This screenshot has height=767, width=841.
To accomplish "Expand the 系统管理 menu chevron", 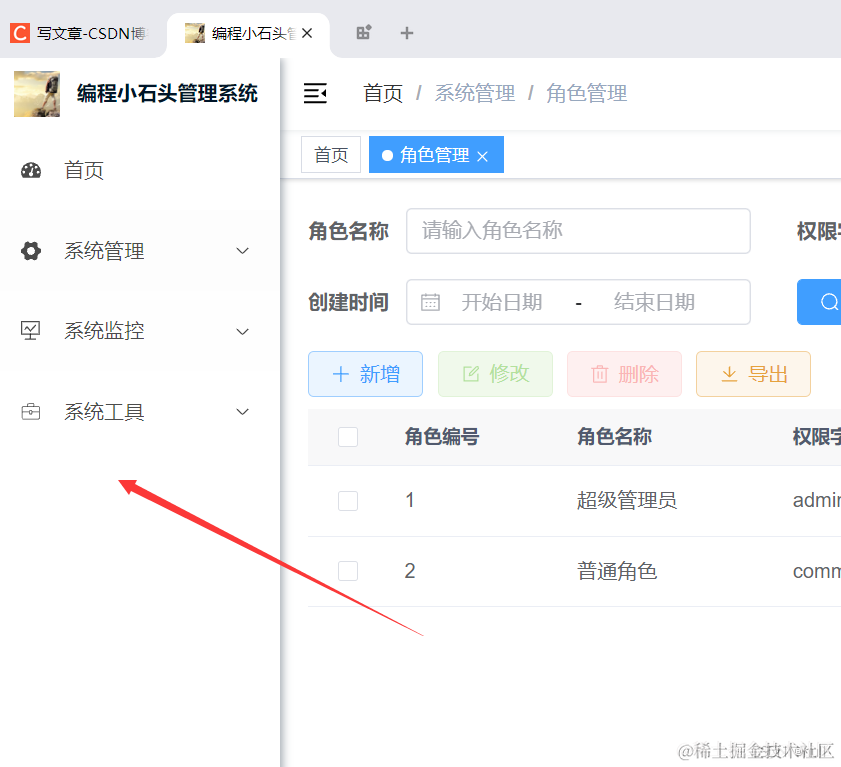I will [x=242, y=251].
